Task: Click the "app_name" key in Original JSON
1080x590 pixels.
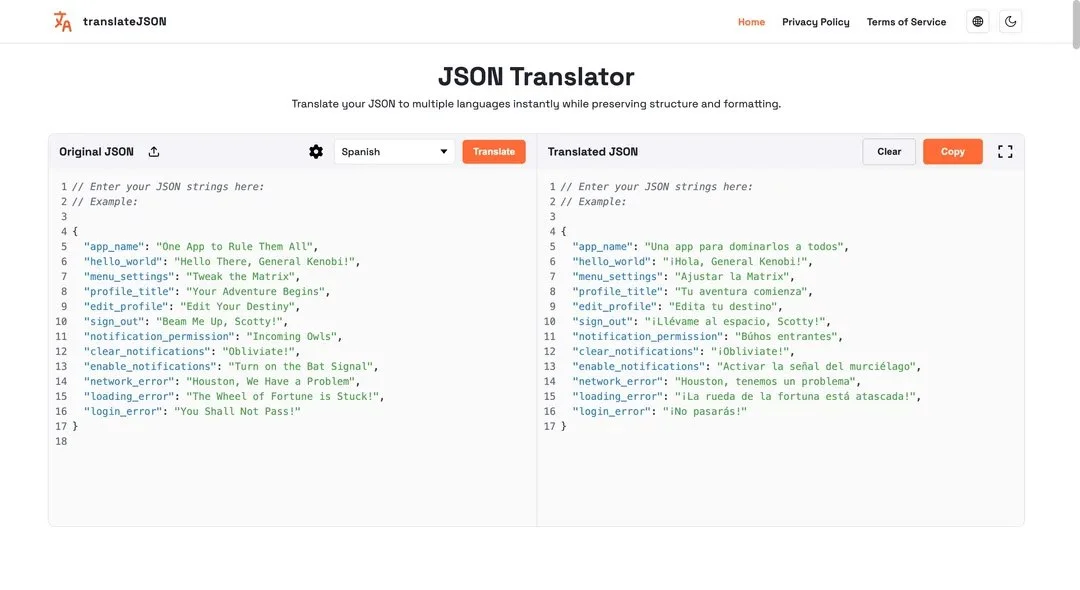Action: click(113, 247)
